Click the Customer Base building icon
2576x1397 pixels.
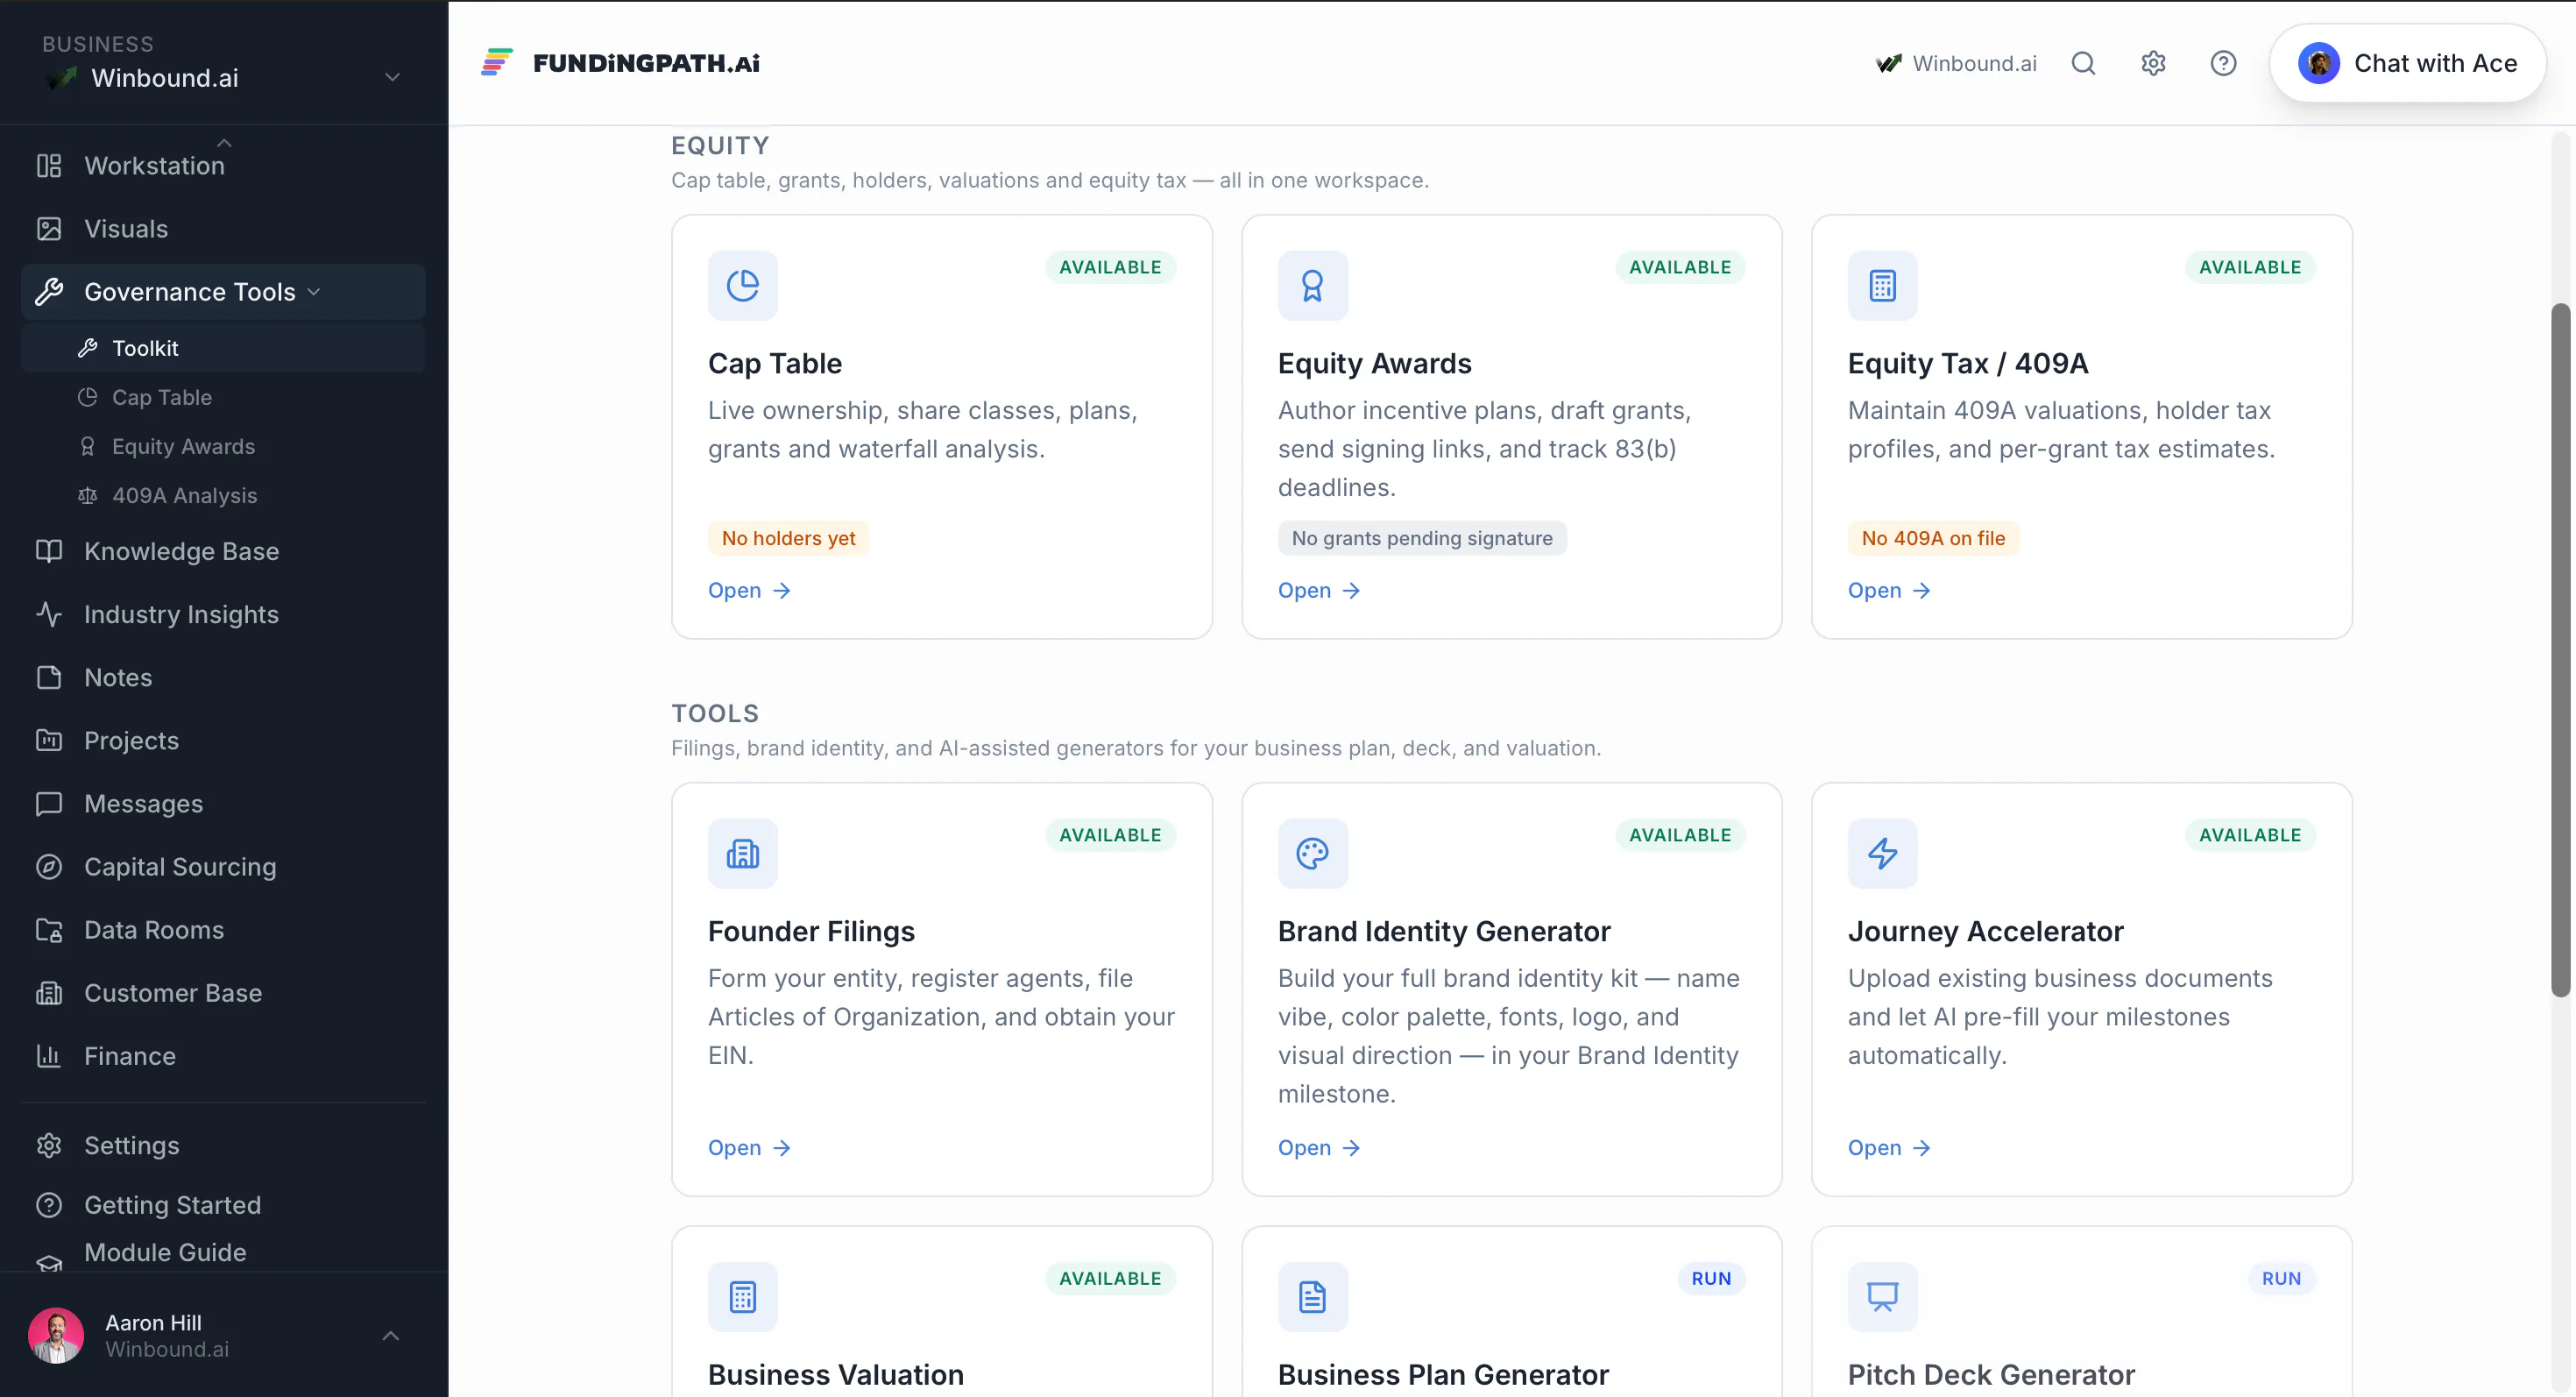[x=49, y=992]
